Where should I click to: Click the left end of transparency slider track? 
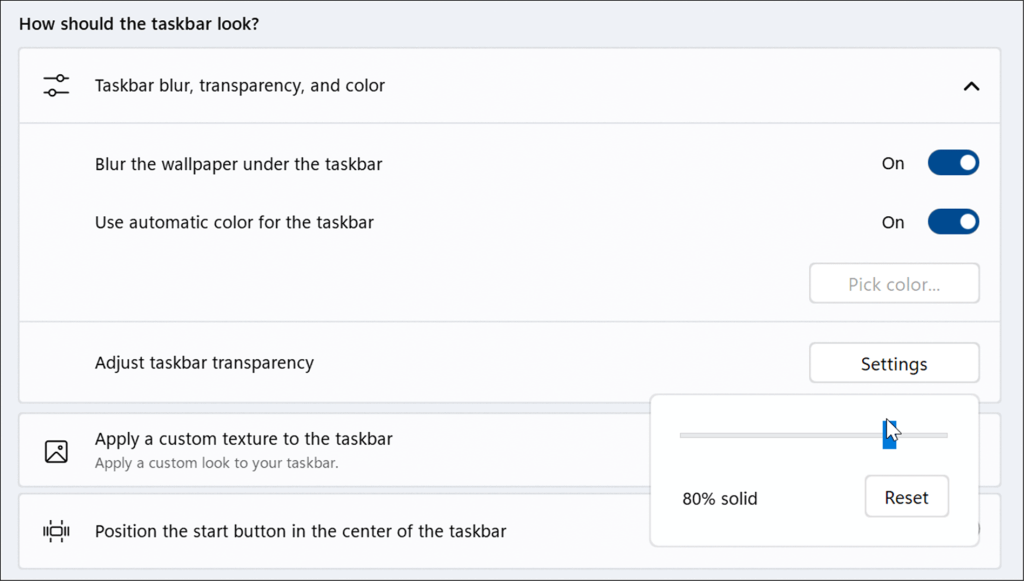point(683,435)
